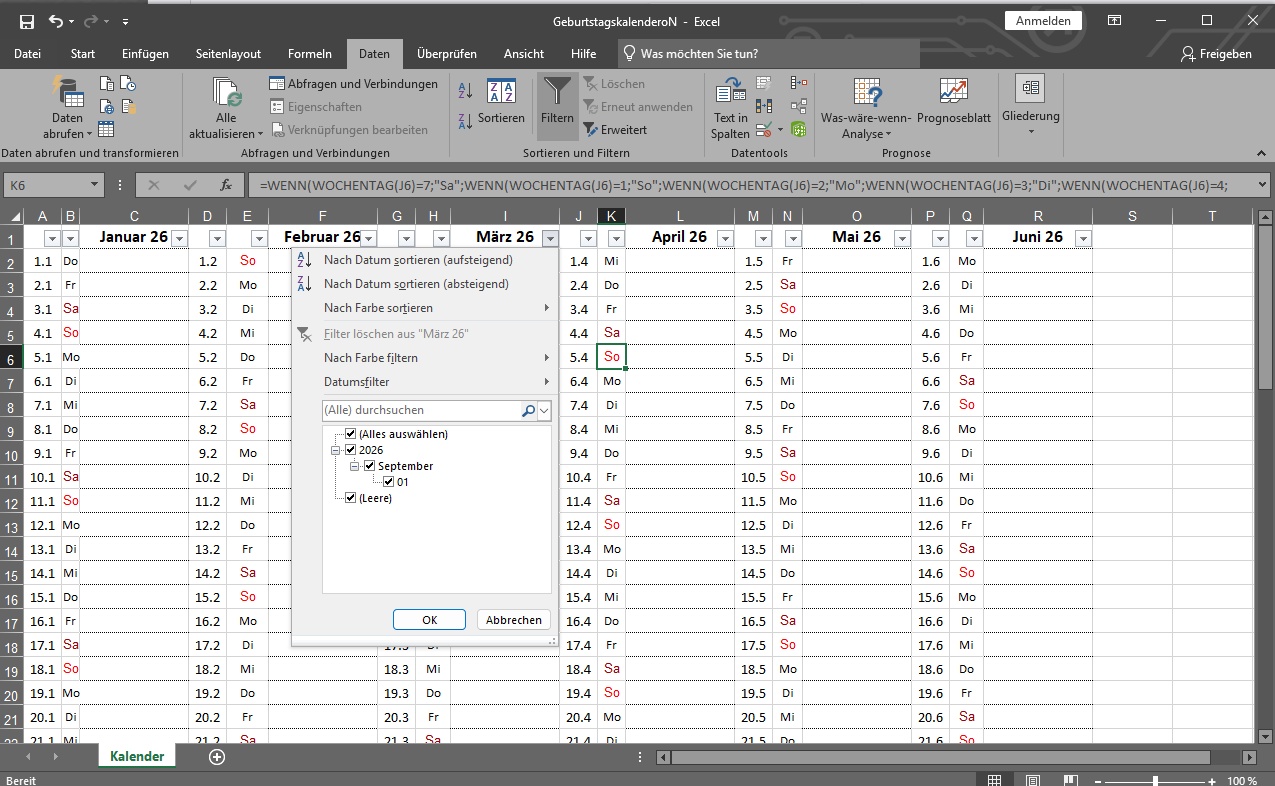
Task: Sort descending with the Z-A icon
Action: point(465,122)
